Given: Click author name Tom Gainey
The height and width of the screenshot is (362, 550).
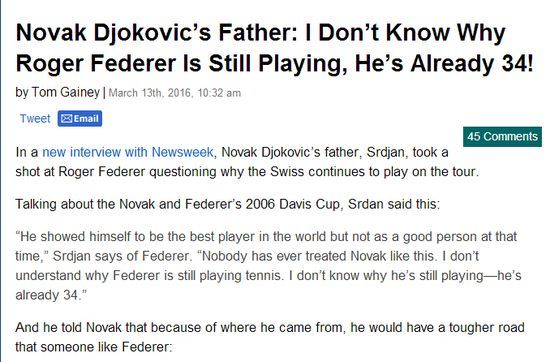Looking at the screenshot, I should 66,92.
